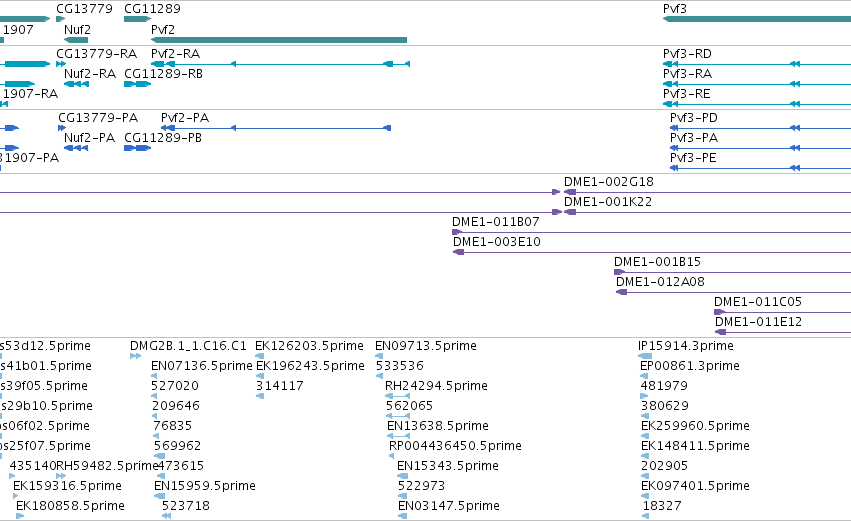851x521 pixels.
Task: Select the EK126203.5prime EST label
Action: (x=309, y=346)
